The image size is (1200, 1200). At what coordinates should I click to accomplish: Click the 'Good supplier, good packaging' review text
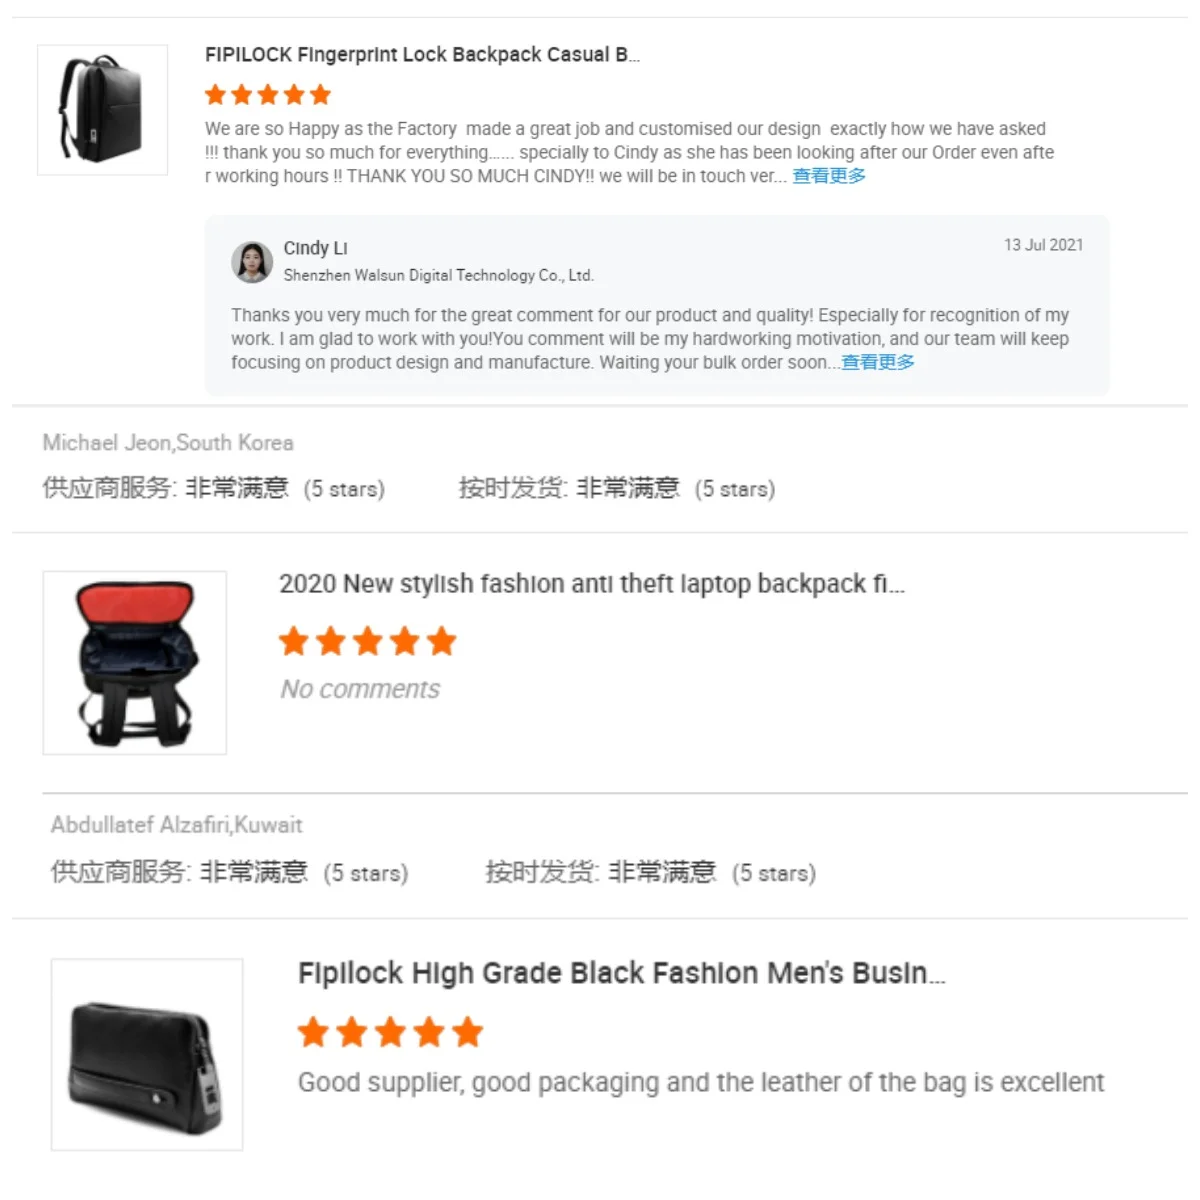point(701,1083)
